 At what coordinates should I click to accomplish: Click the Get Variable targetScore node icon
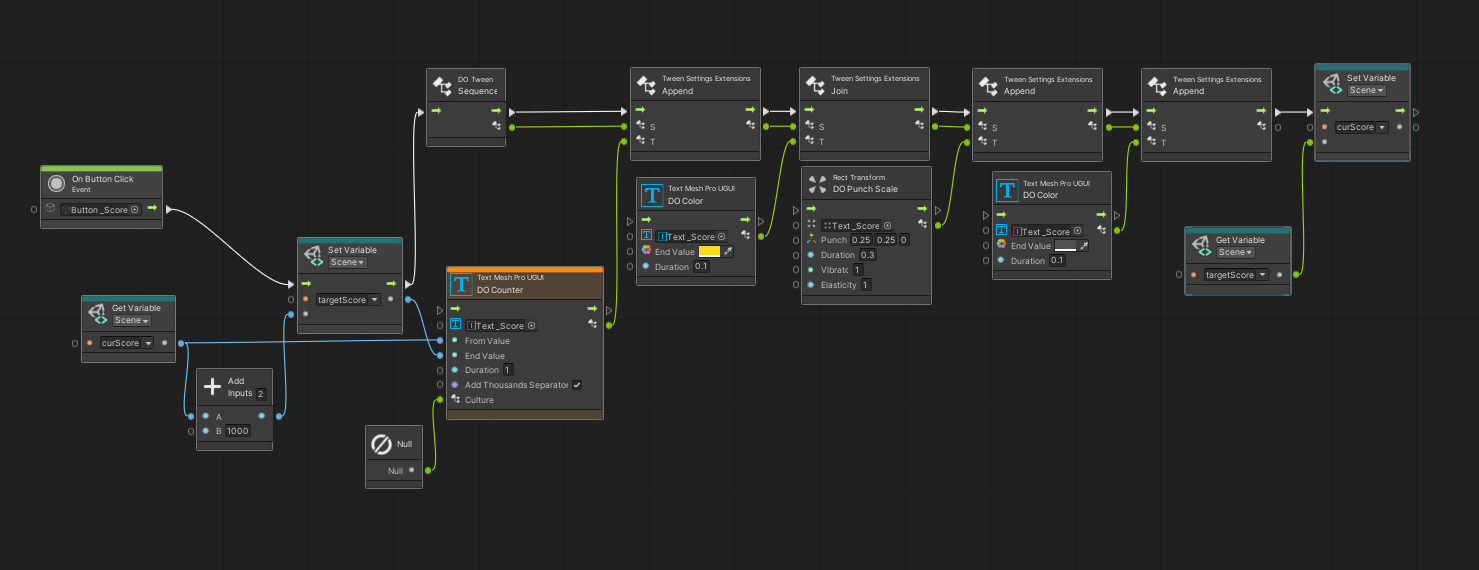[x=1201, y=246]
